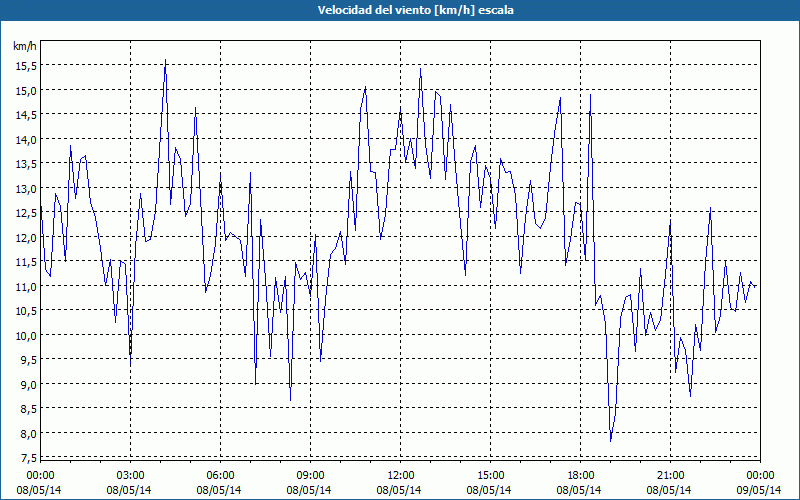Click the 14,0 y-axis value
The image size is (800, 500).
(26, 140)
